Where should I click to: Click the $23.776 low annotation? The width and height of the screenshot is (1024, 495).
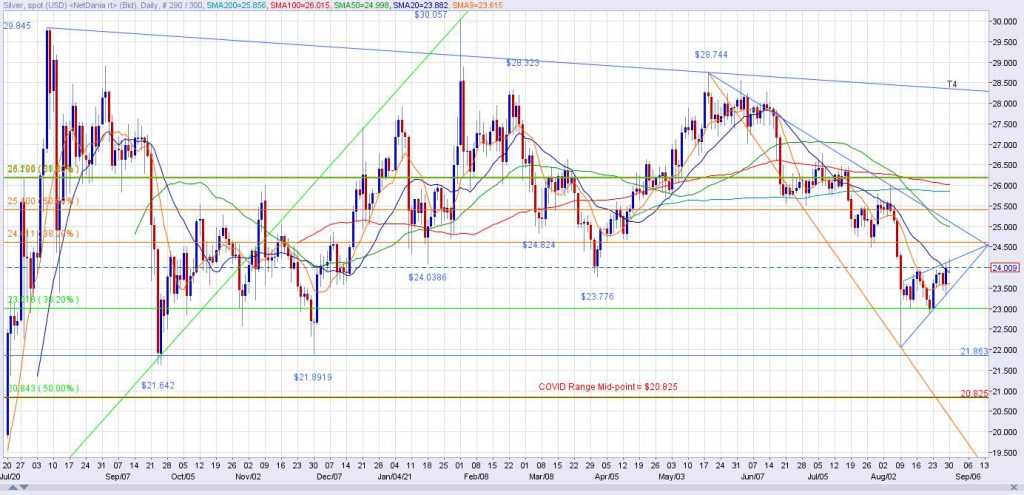pyautogui.click(x=597, y=296)
